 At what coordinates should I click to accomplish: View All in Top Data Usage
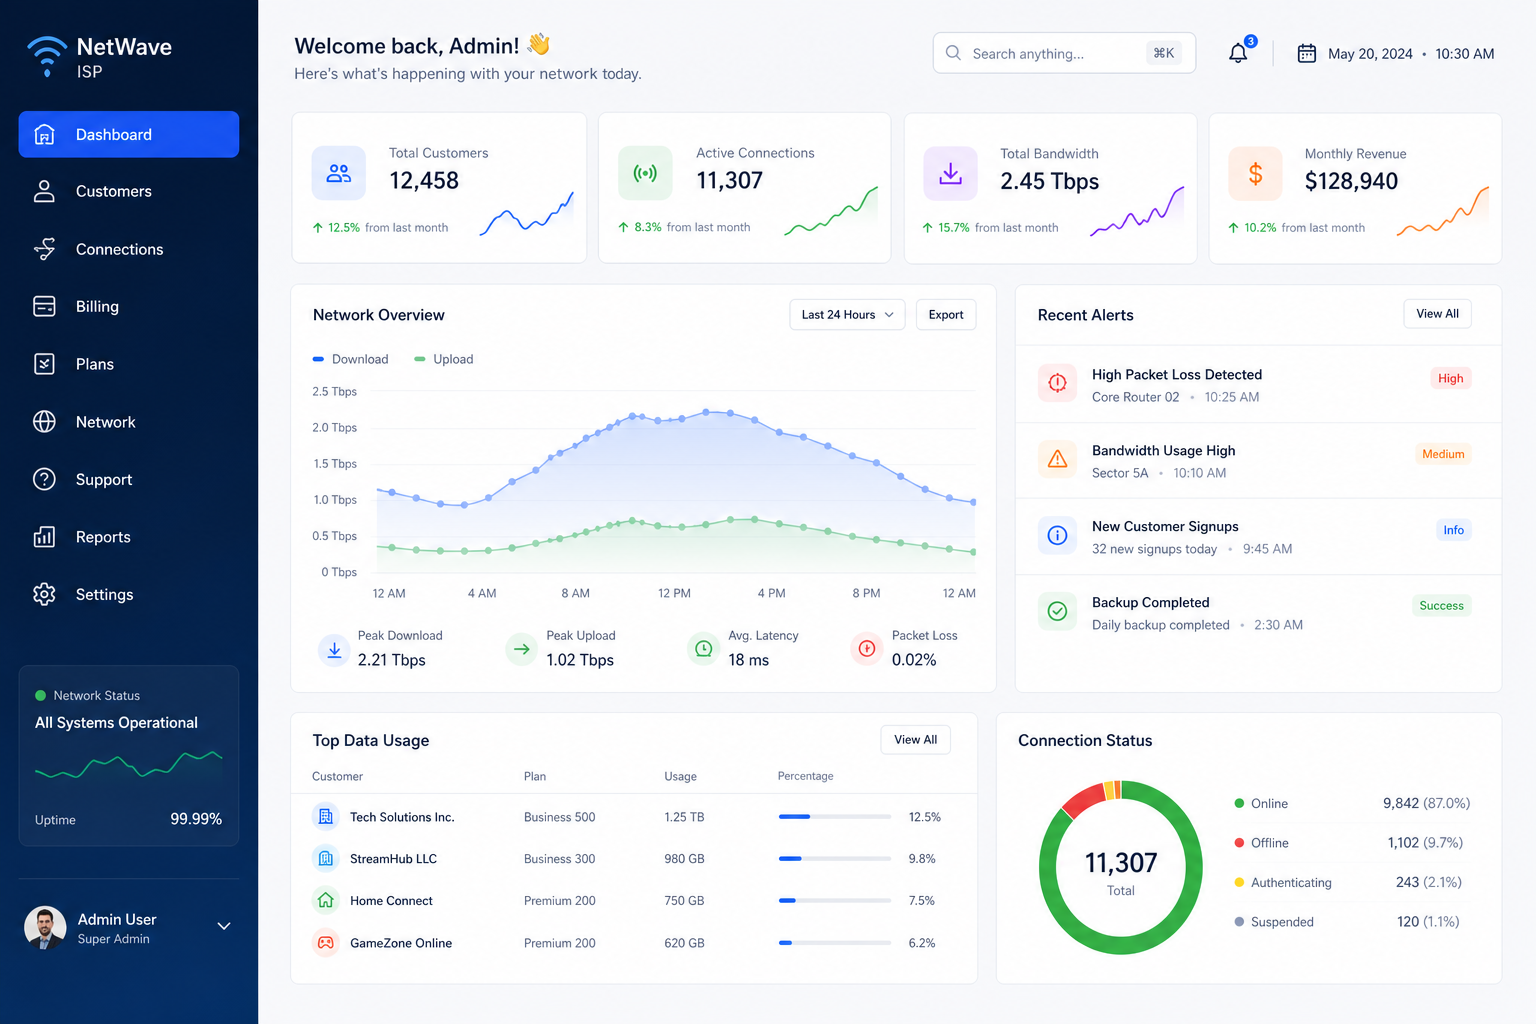pos(915,740)
